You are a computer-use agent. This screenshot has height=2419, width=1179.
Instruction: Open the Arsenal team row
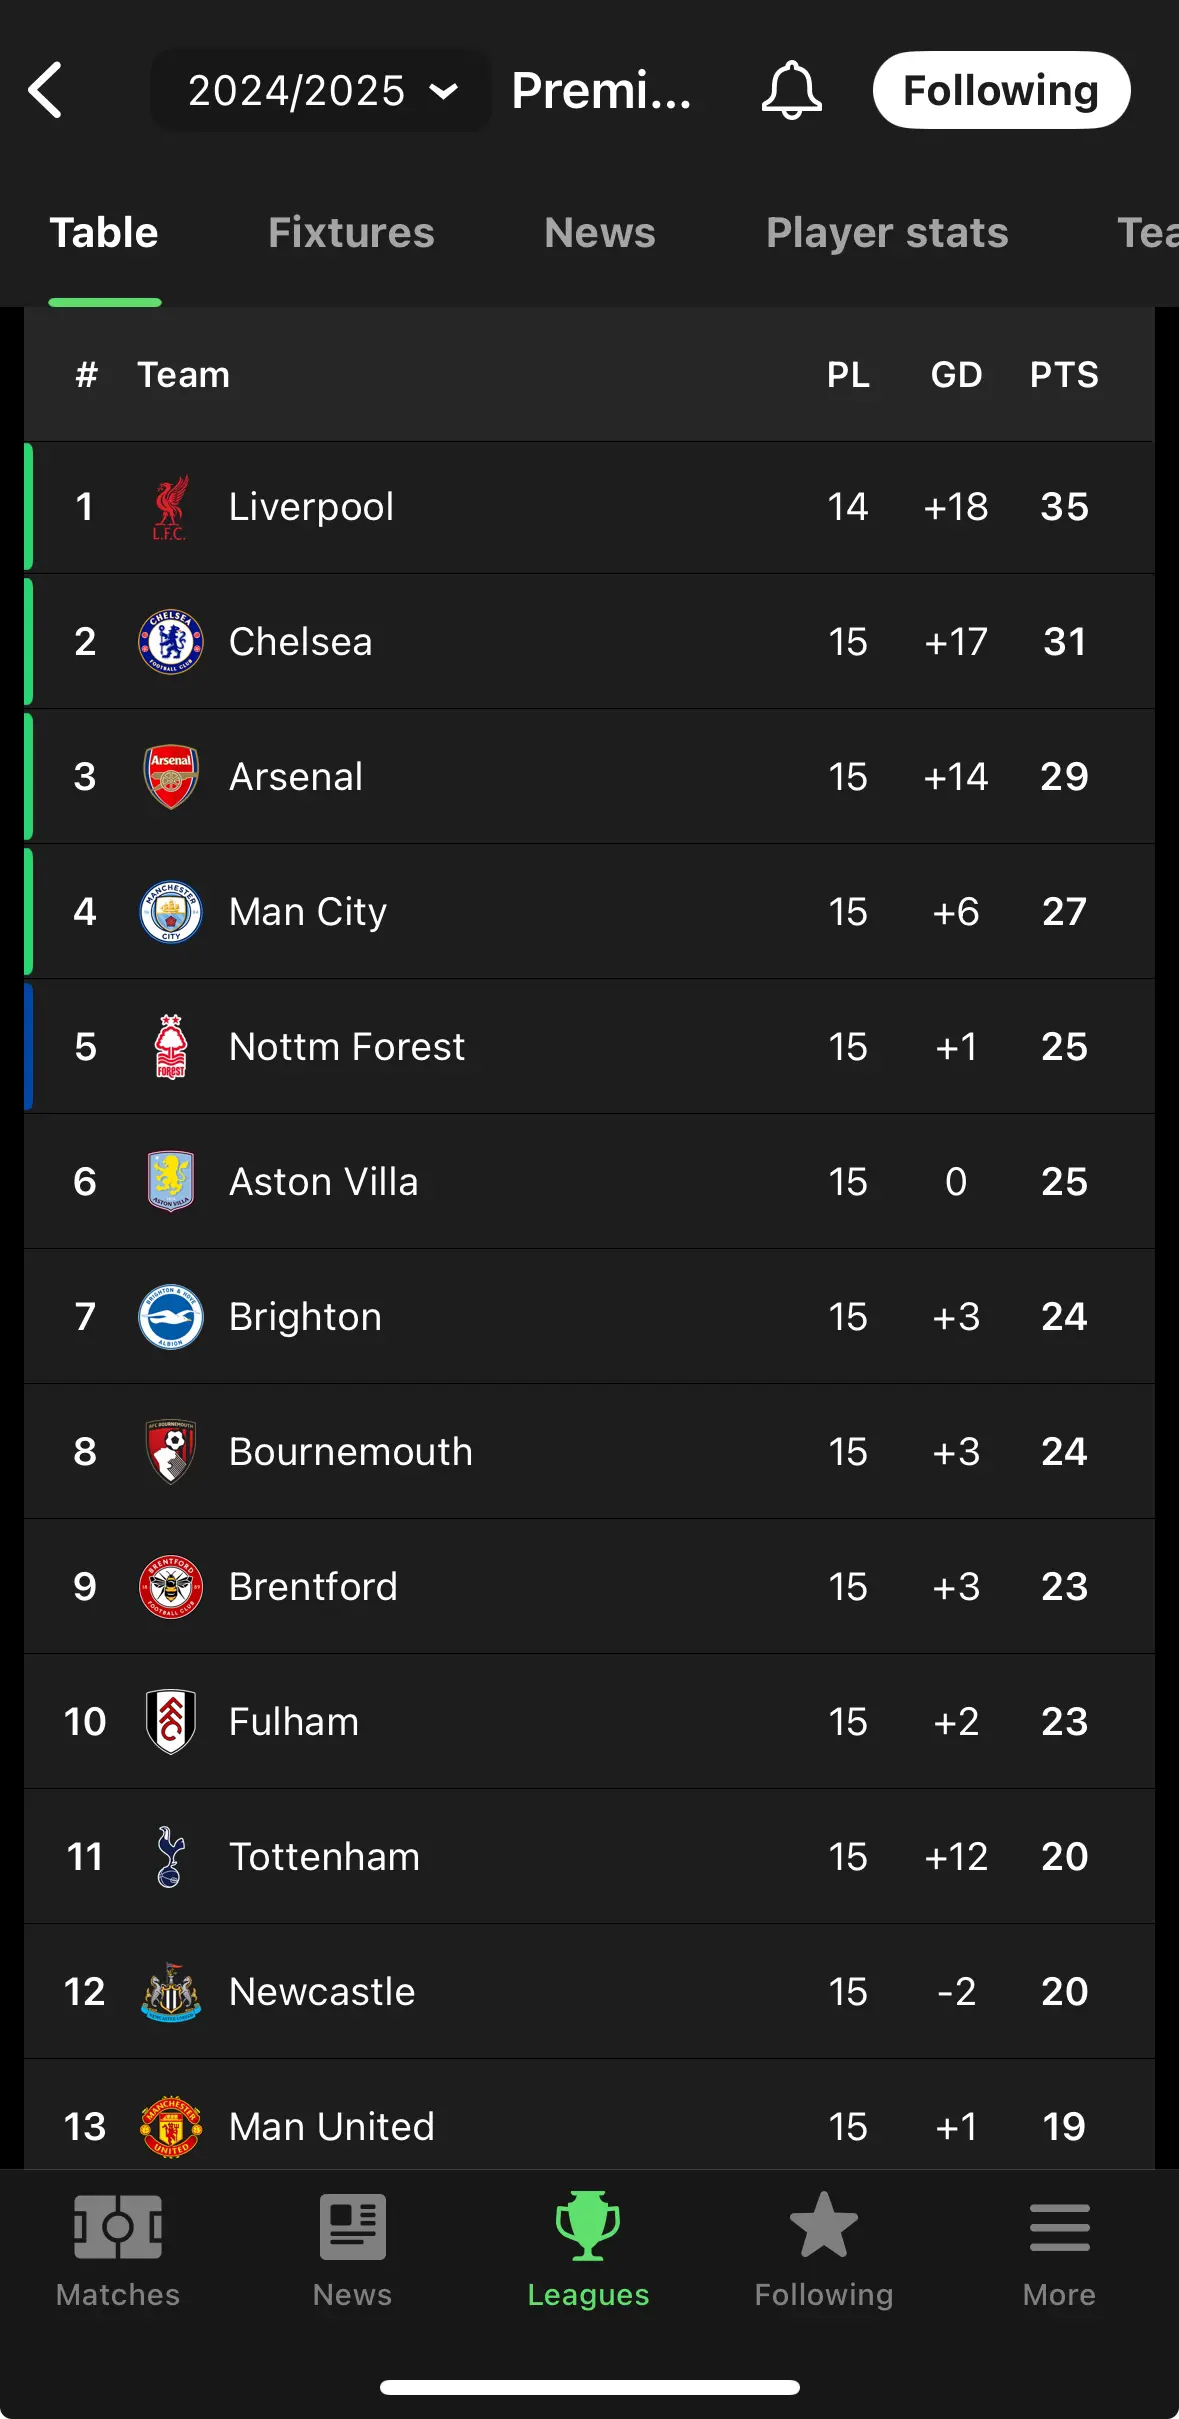(x=589, y=777)
